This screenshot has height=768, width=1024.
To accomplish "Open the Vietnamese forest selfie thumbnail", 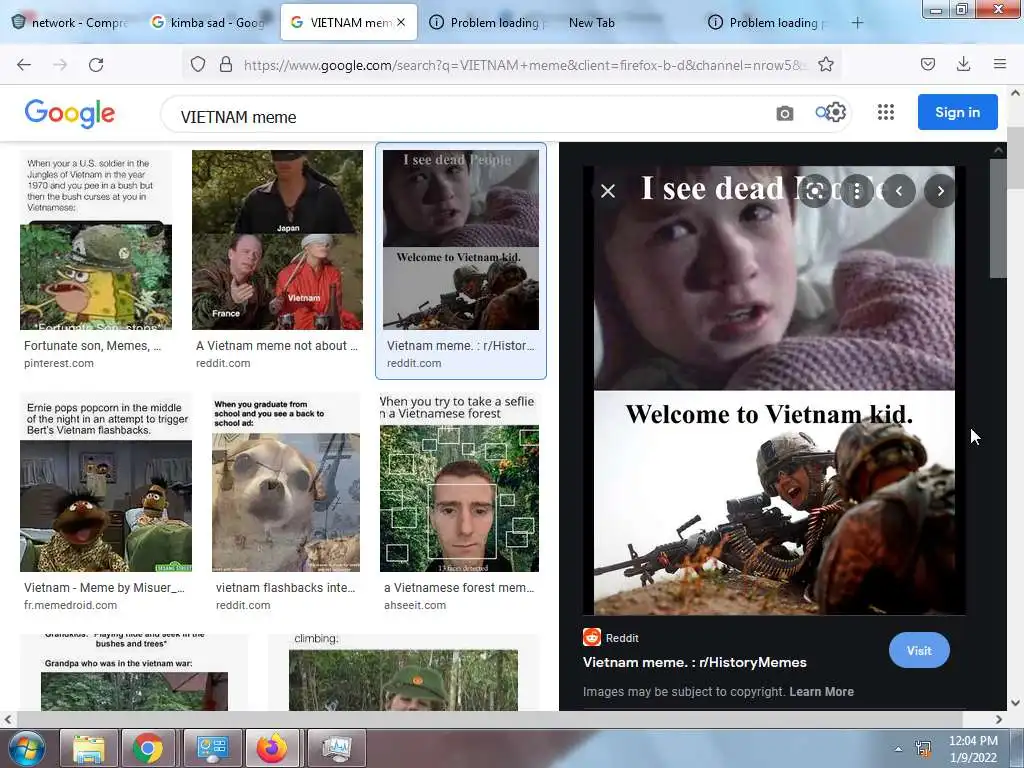I will pos(460,483).
